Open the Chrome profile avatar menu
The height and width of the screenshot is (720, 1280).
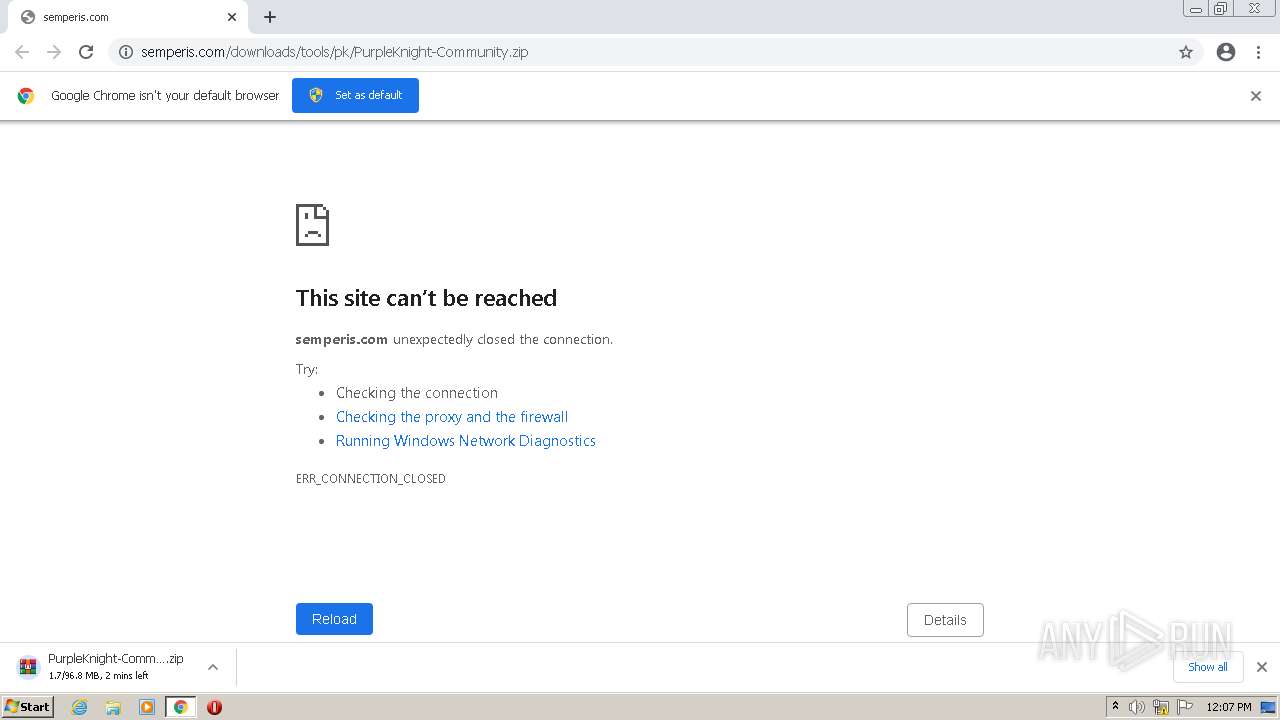click(1226, 52)
